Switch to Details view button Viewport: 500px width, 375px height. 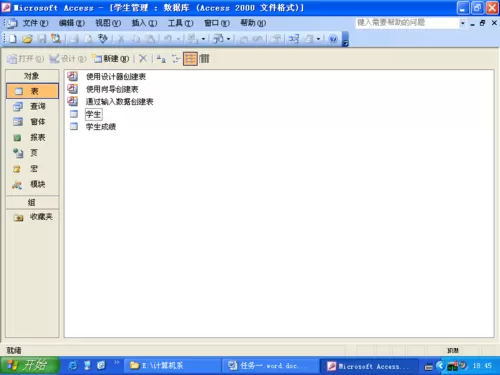tap(204, 59)
